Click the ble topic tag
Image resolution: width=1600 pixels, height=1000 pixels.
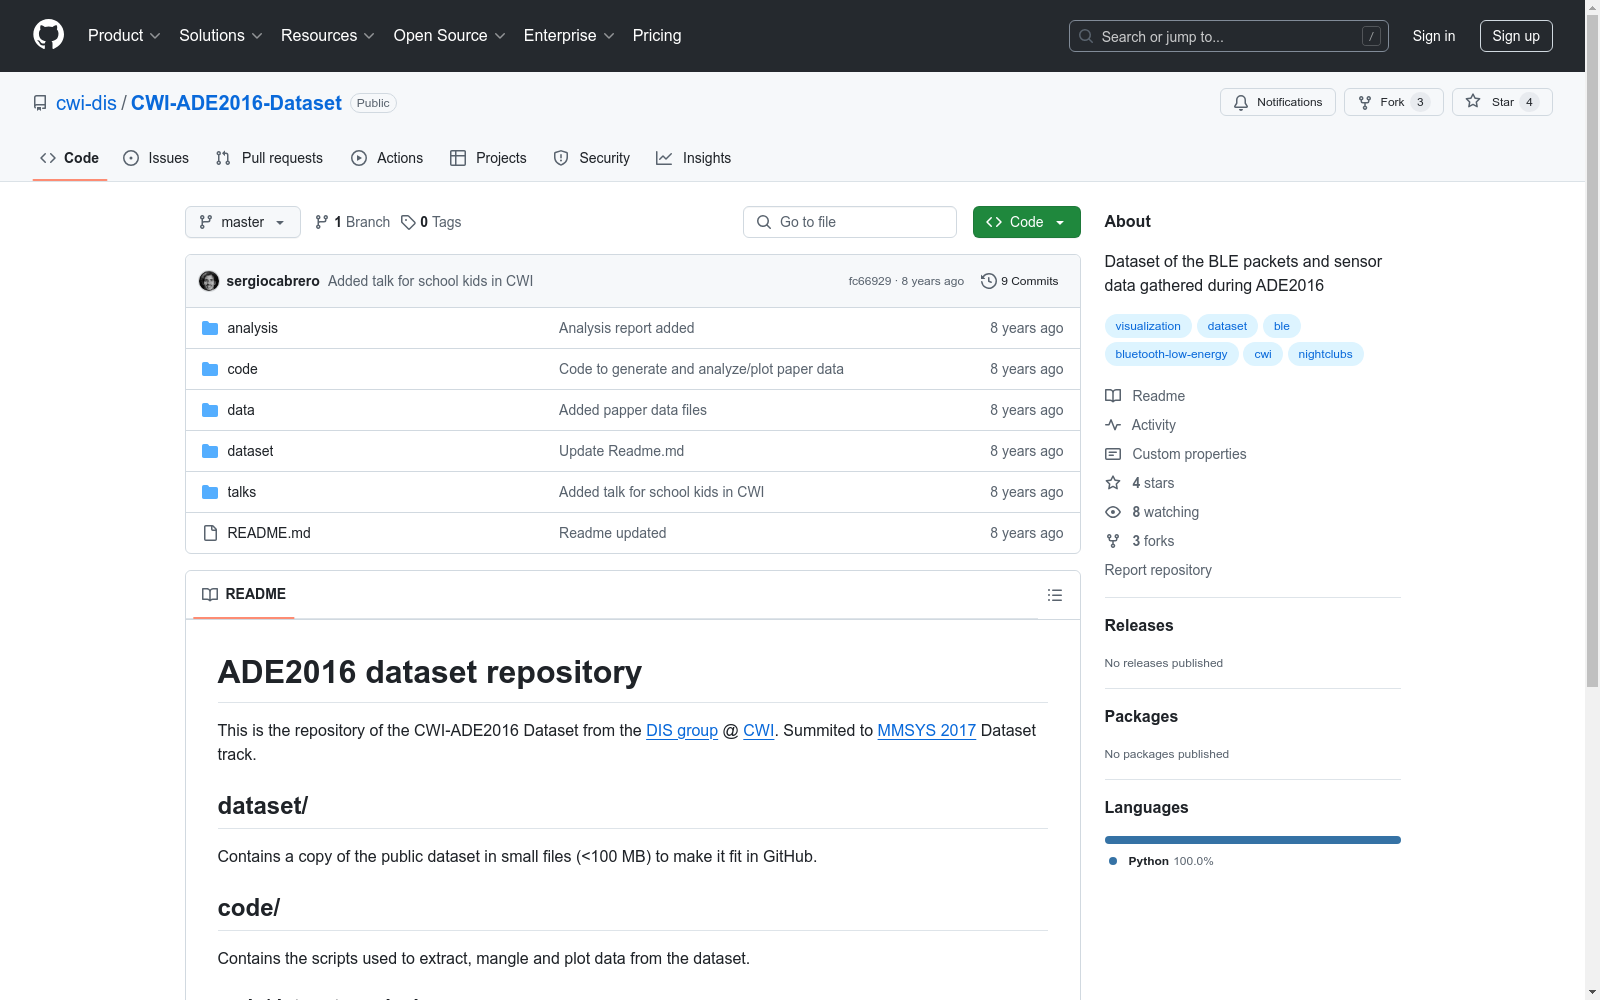click(1282, 326)
